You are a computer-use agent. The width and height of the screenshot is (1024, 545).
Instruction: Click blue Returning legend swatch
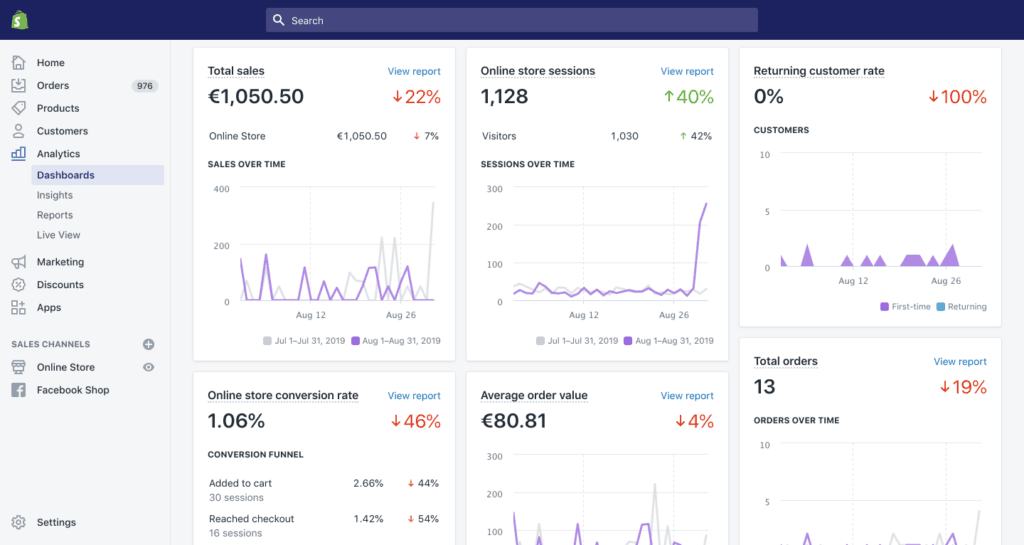(x=940, y=307)
